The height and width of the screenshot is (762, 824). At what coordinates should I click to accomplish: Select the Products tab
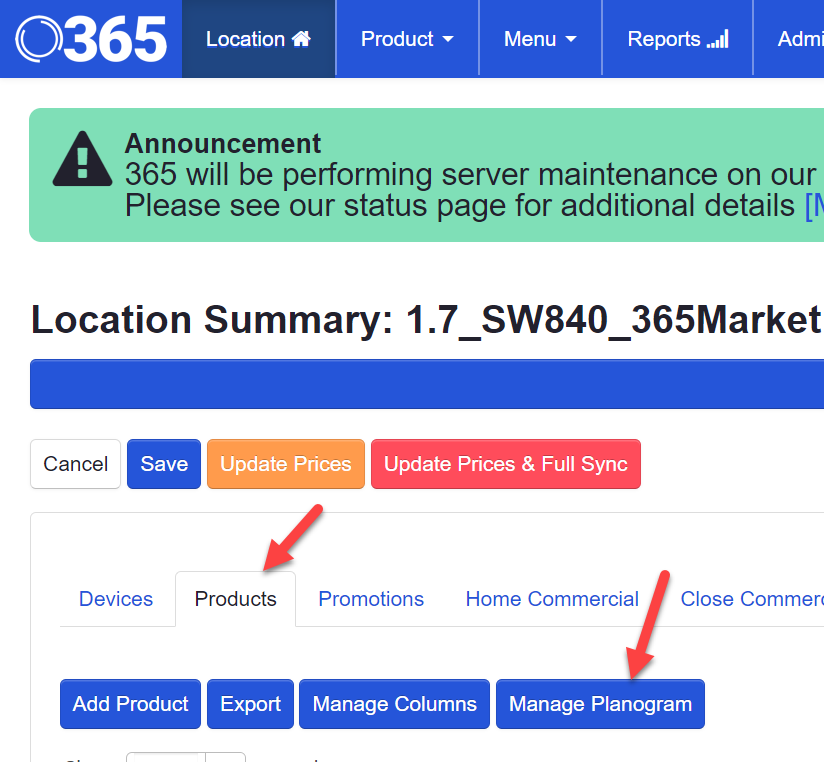pos(235,599)
